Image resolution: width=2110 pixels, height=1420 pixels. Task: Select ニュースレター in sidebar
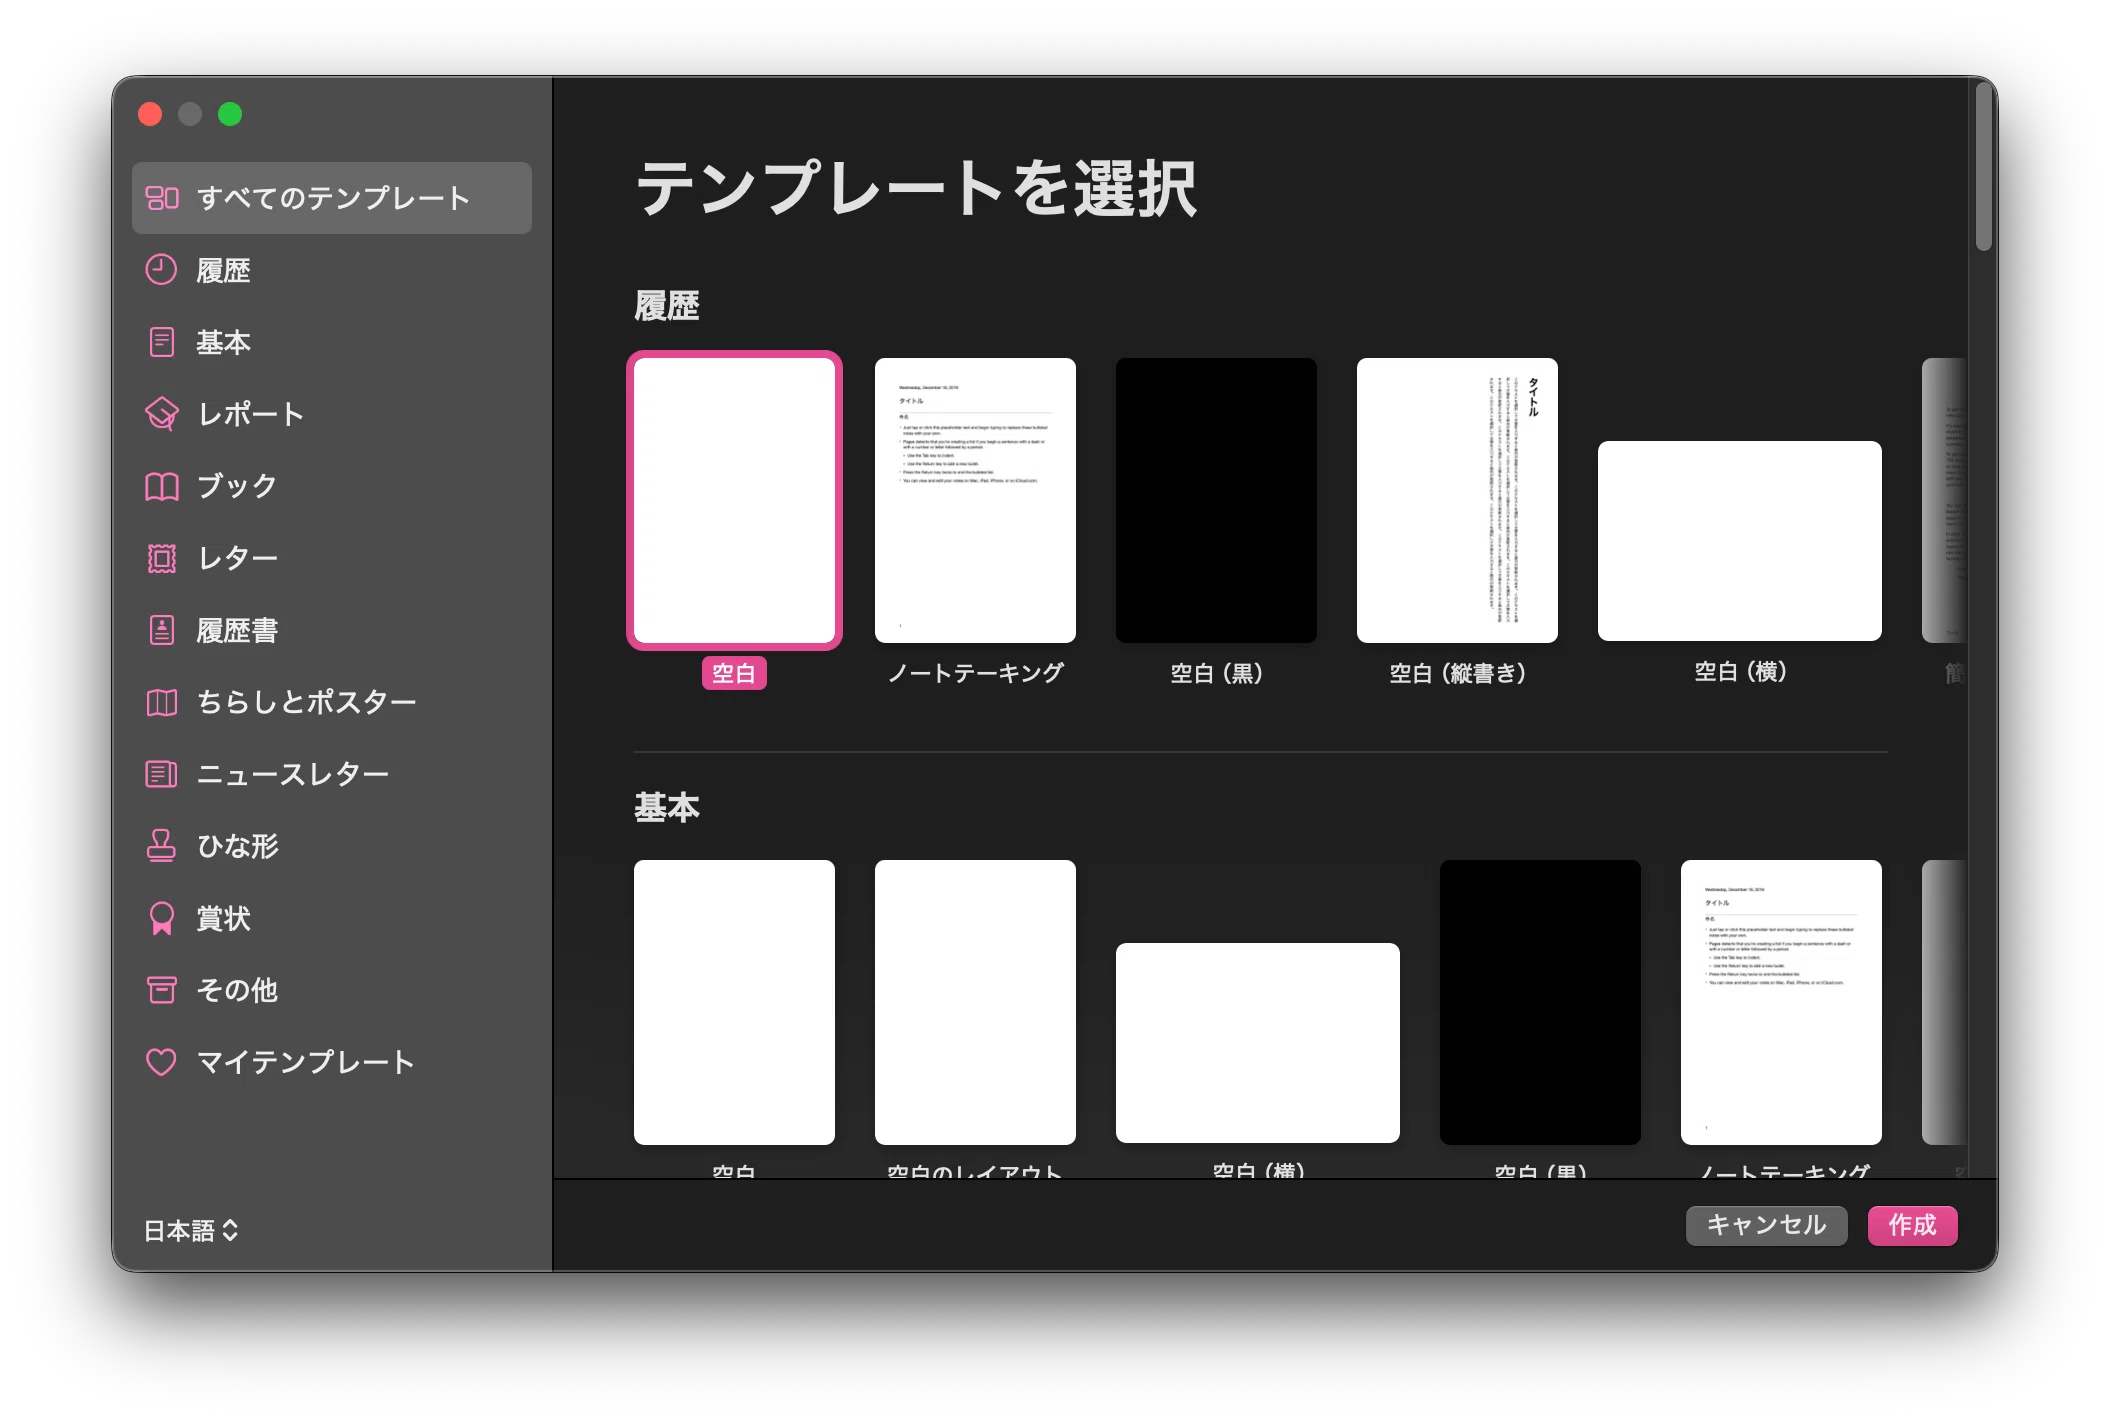point(332,774)
